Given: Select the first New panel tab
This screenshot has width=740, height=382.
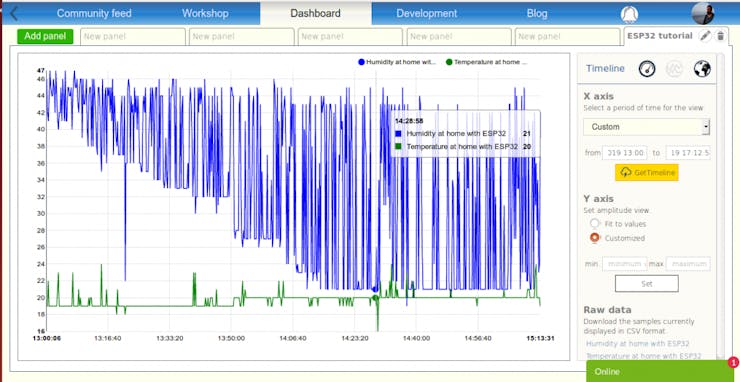Looking at the screenshot, I should pyautogui.click(x=133, y=36).
